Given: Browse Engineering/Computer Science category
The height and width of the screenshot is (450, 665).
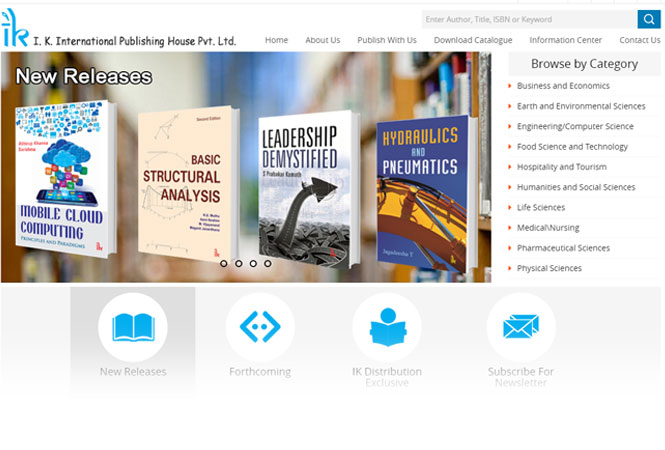Looking at the screenshot, I should coord(575,126).
